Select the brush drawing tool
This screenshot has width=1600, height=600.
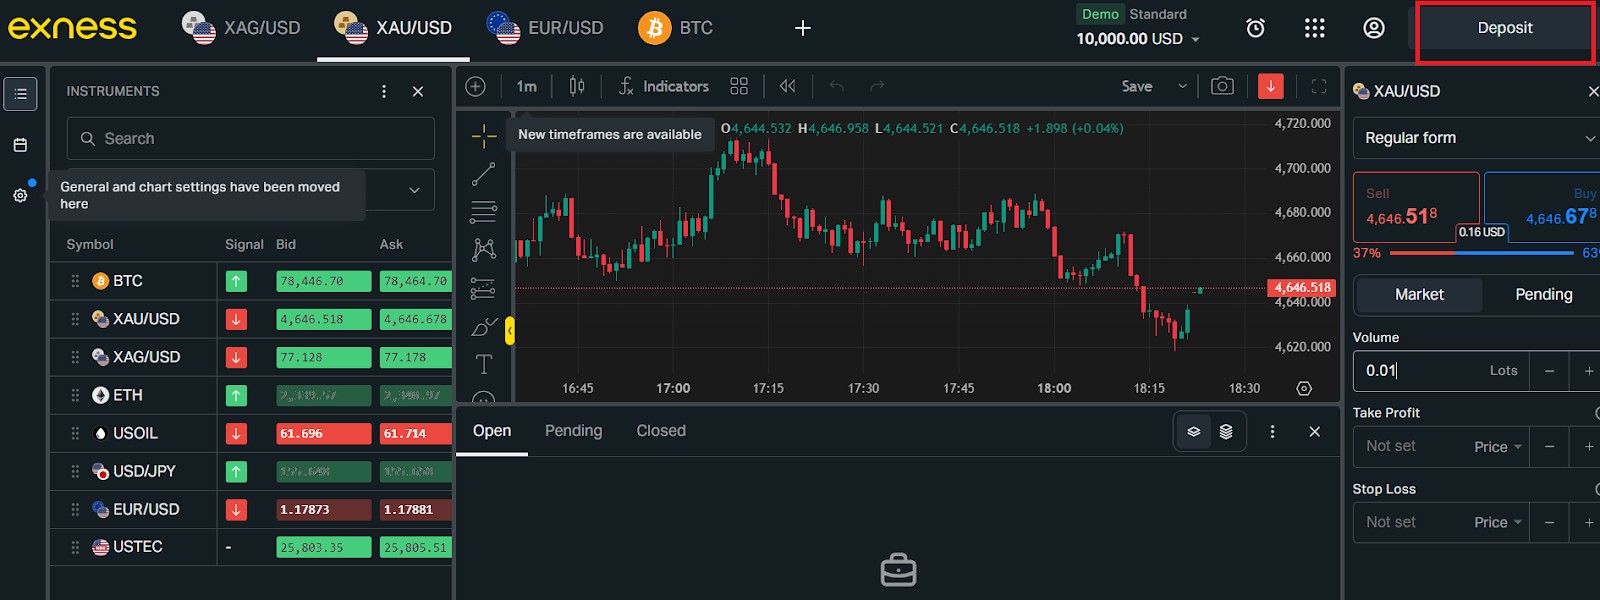click(x=484, y=327)
